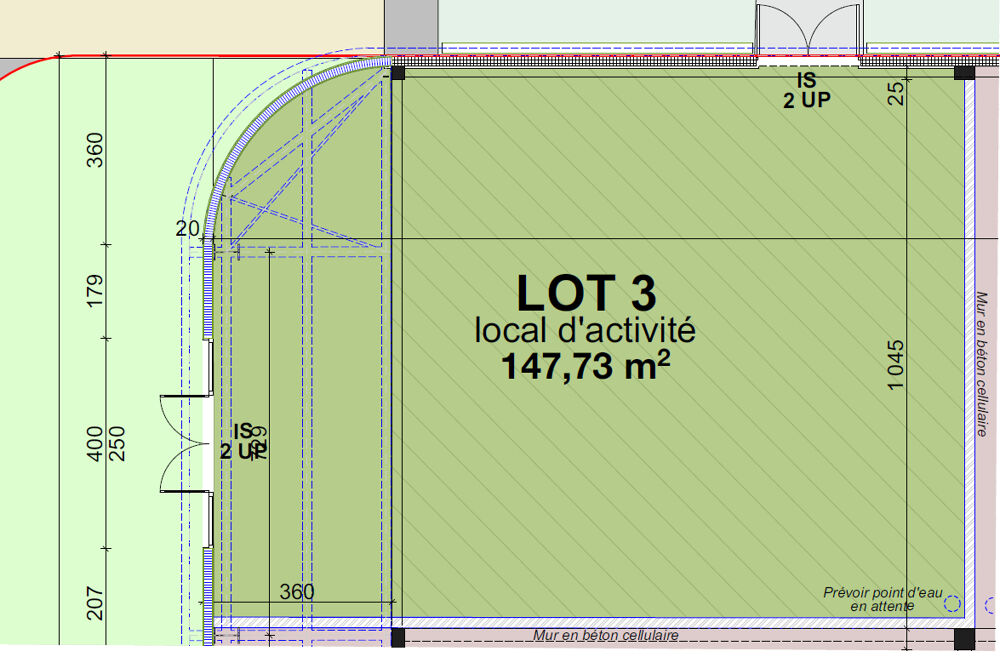
Task: Click the 25 dimension at top right
Action: [x=896, y=93]
